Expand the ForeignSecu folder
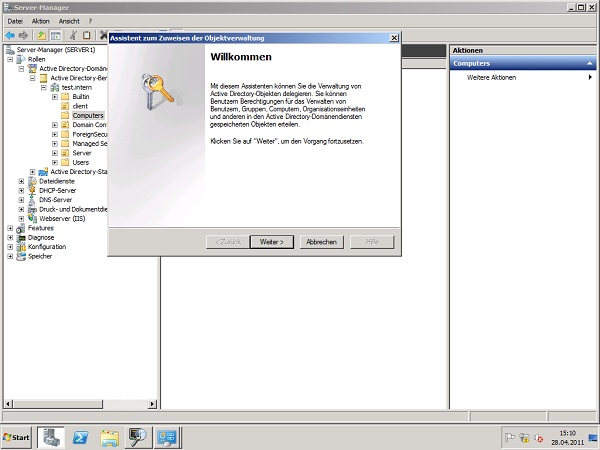 55,134
